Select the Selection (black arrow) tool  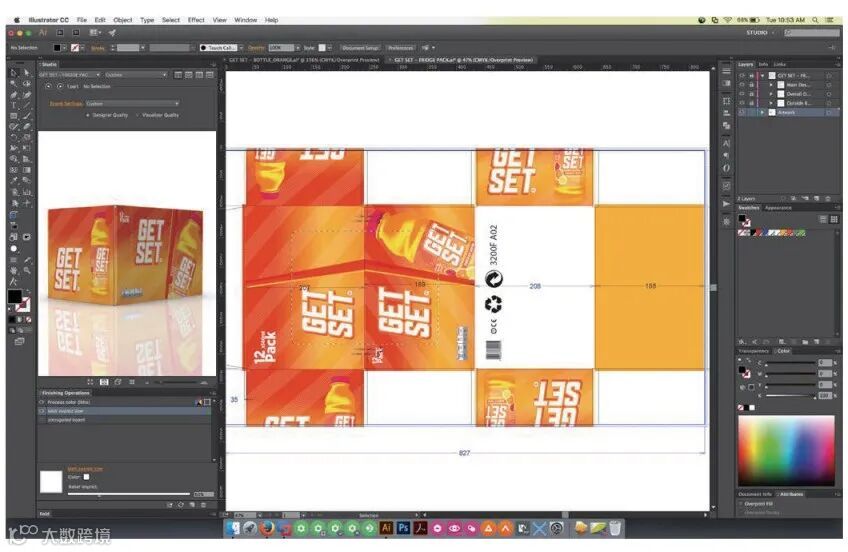pyautogui.click(x=14, y=72)
